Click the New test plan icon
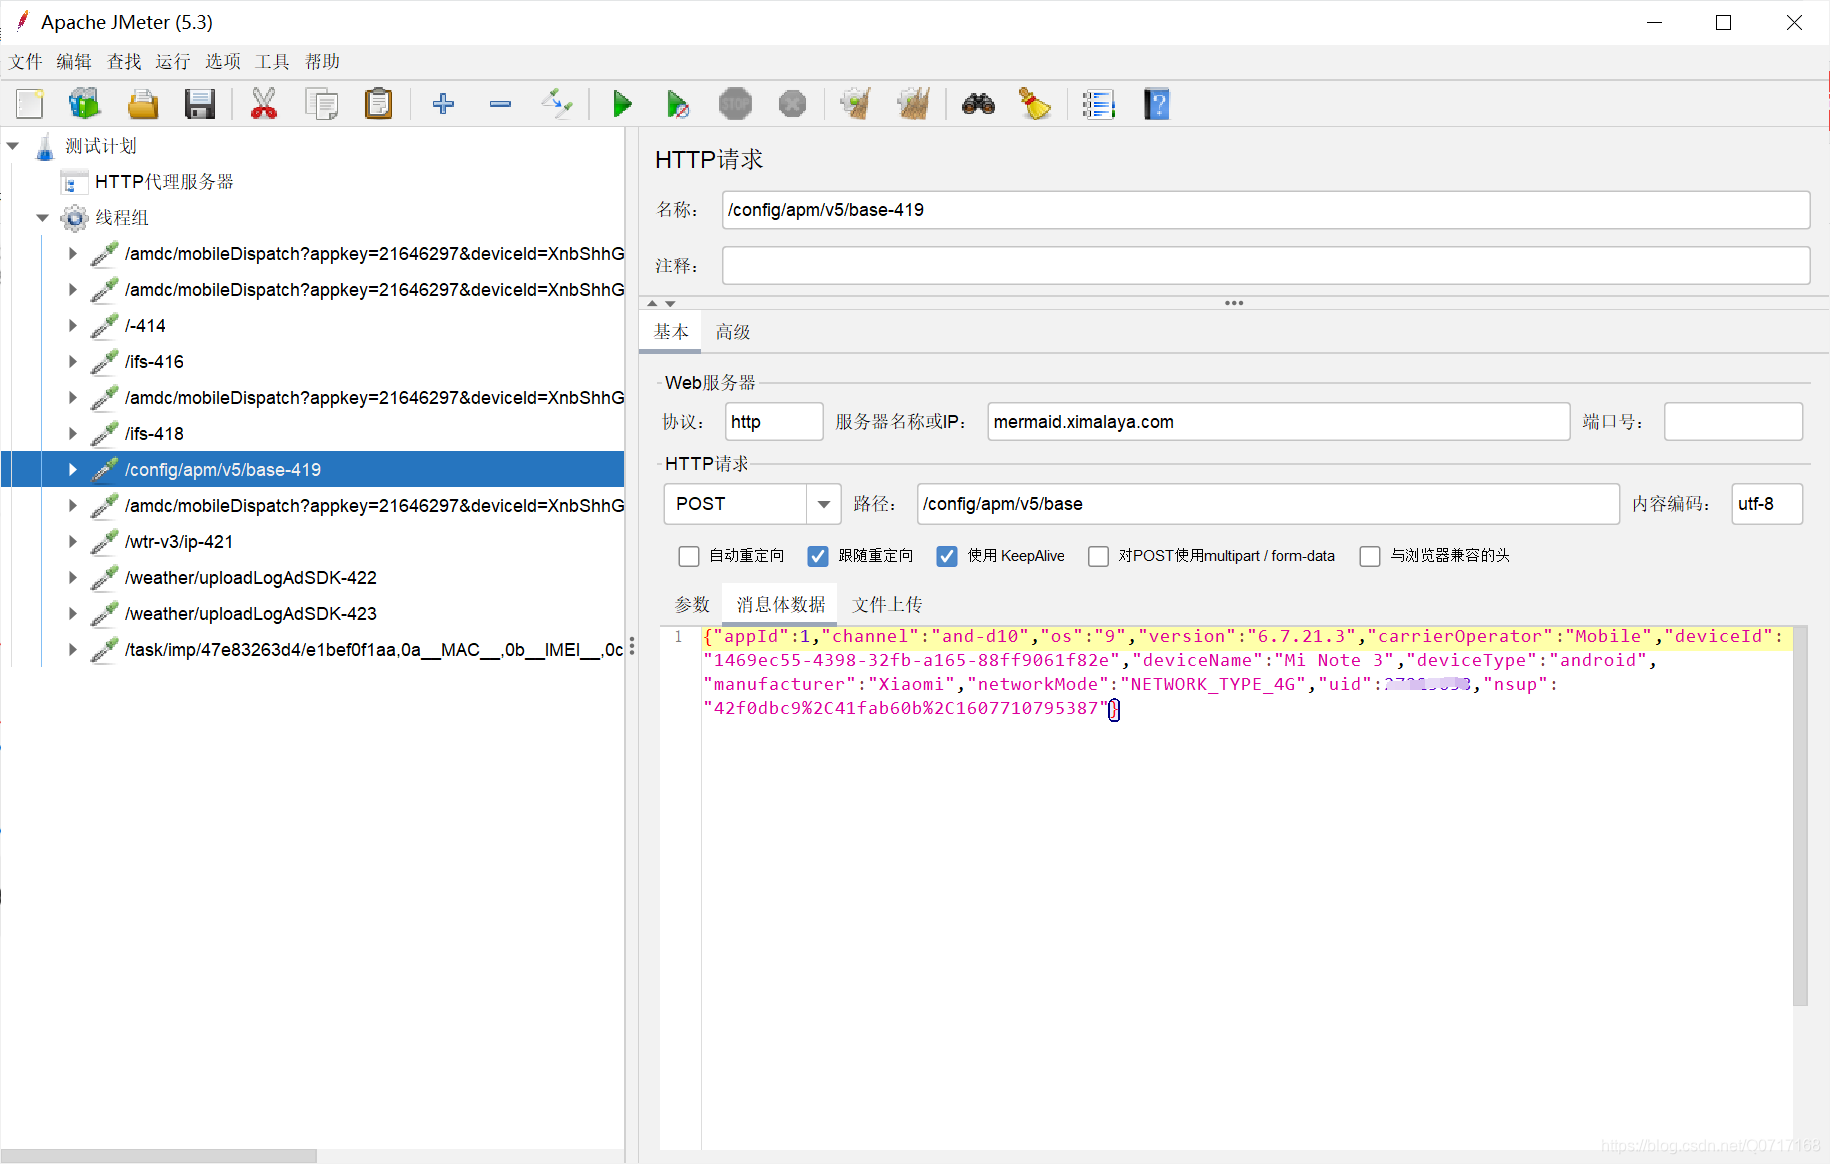The image size is (1830, 1164). pyautogui.click(x=30, y=104)
